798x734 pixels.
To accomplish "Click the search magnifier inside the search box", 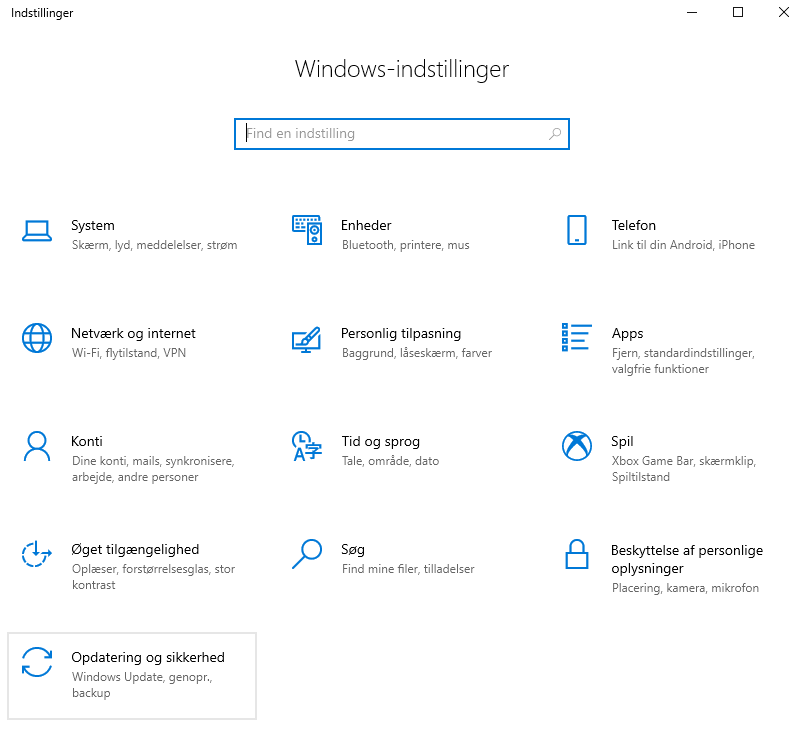I will coord(555,134).
